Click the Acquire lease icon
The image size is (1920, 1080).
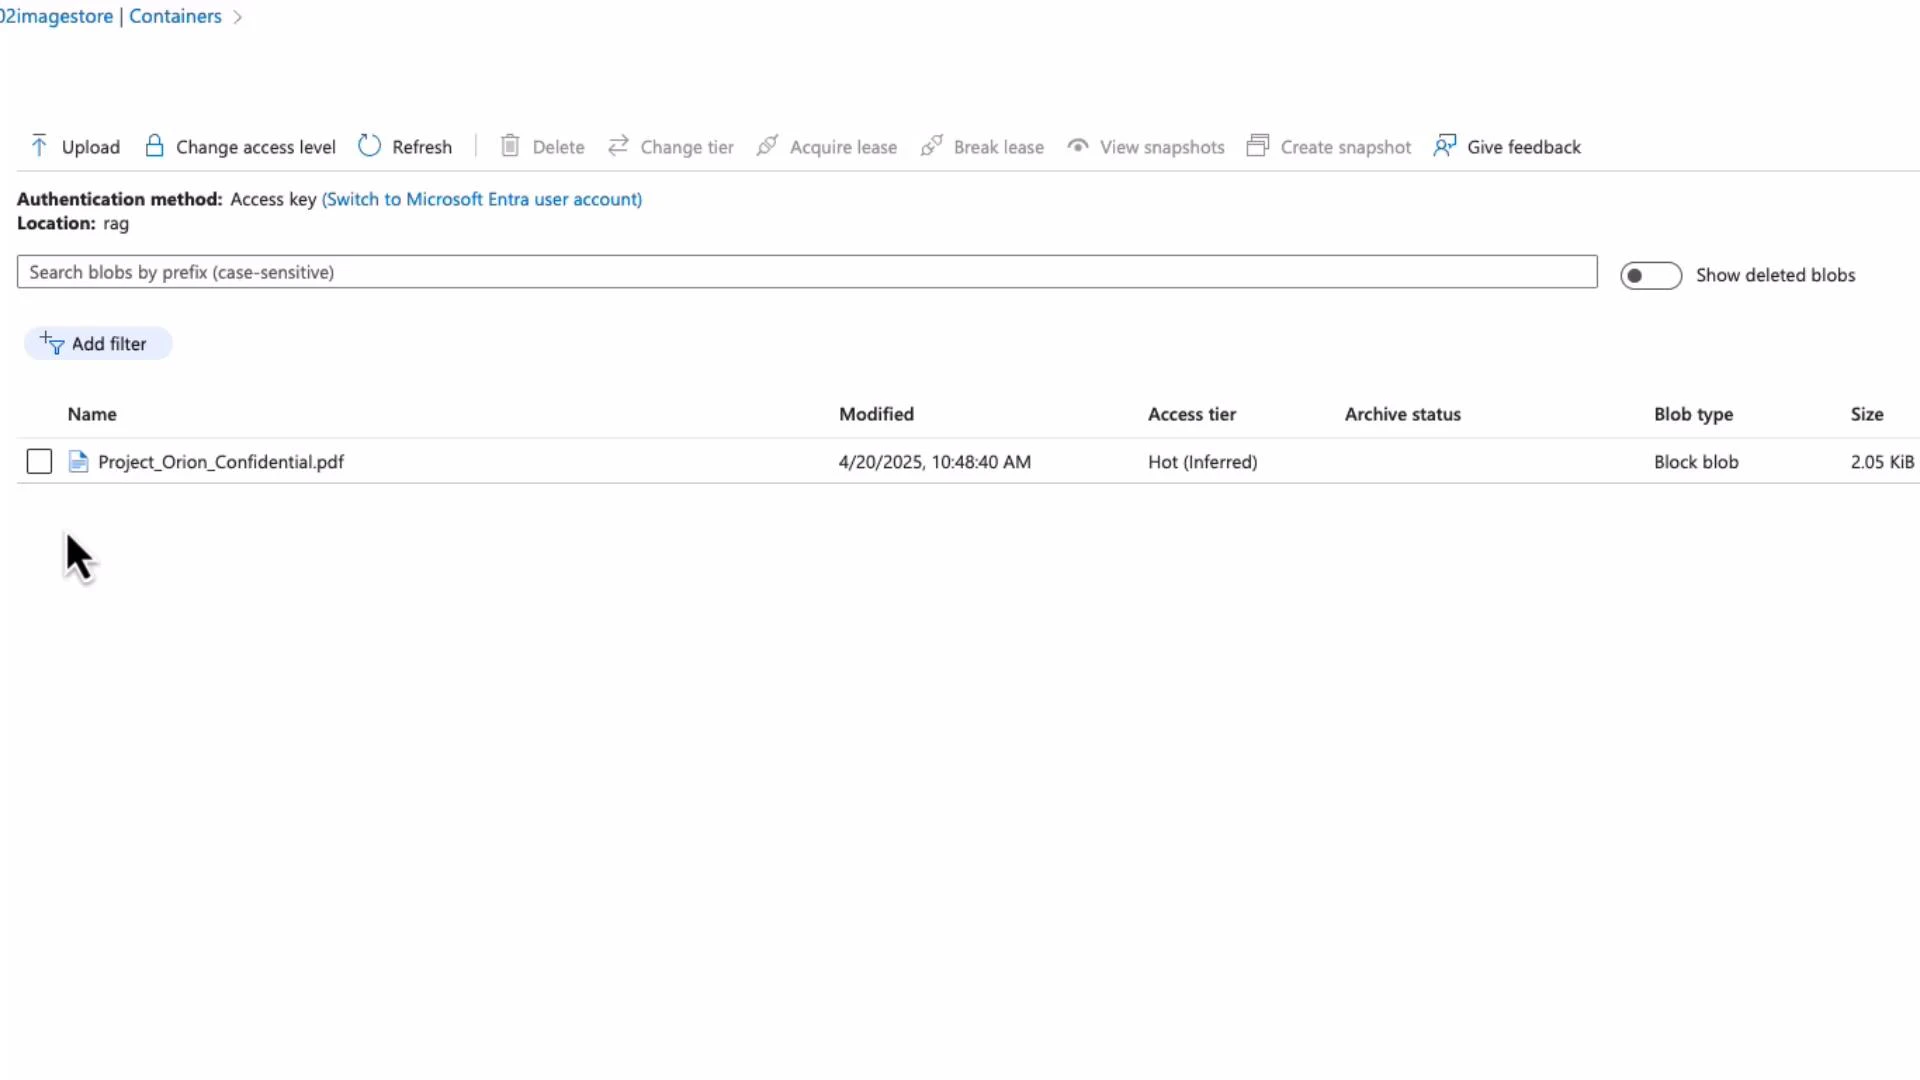pos(766,146)
